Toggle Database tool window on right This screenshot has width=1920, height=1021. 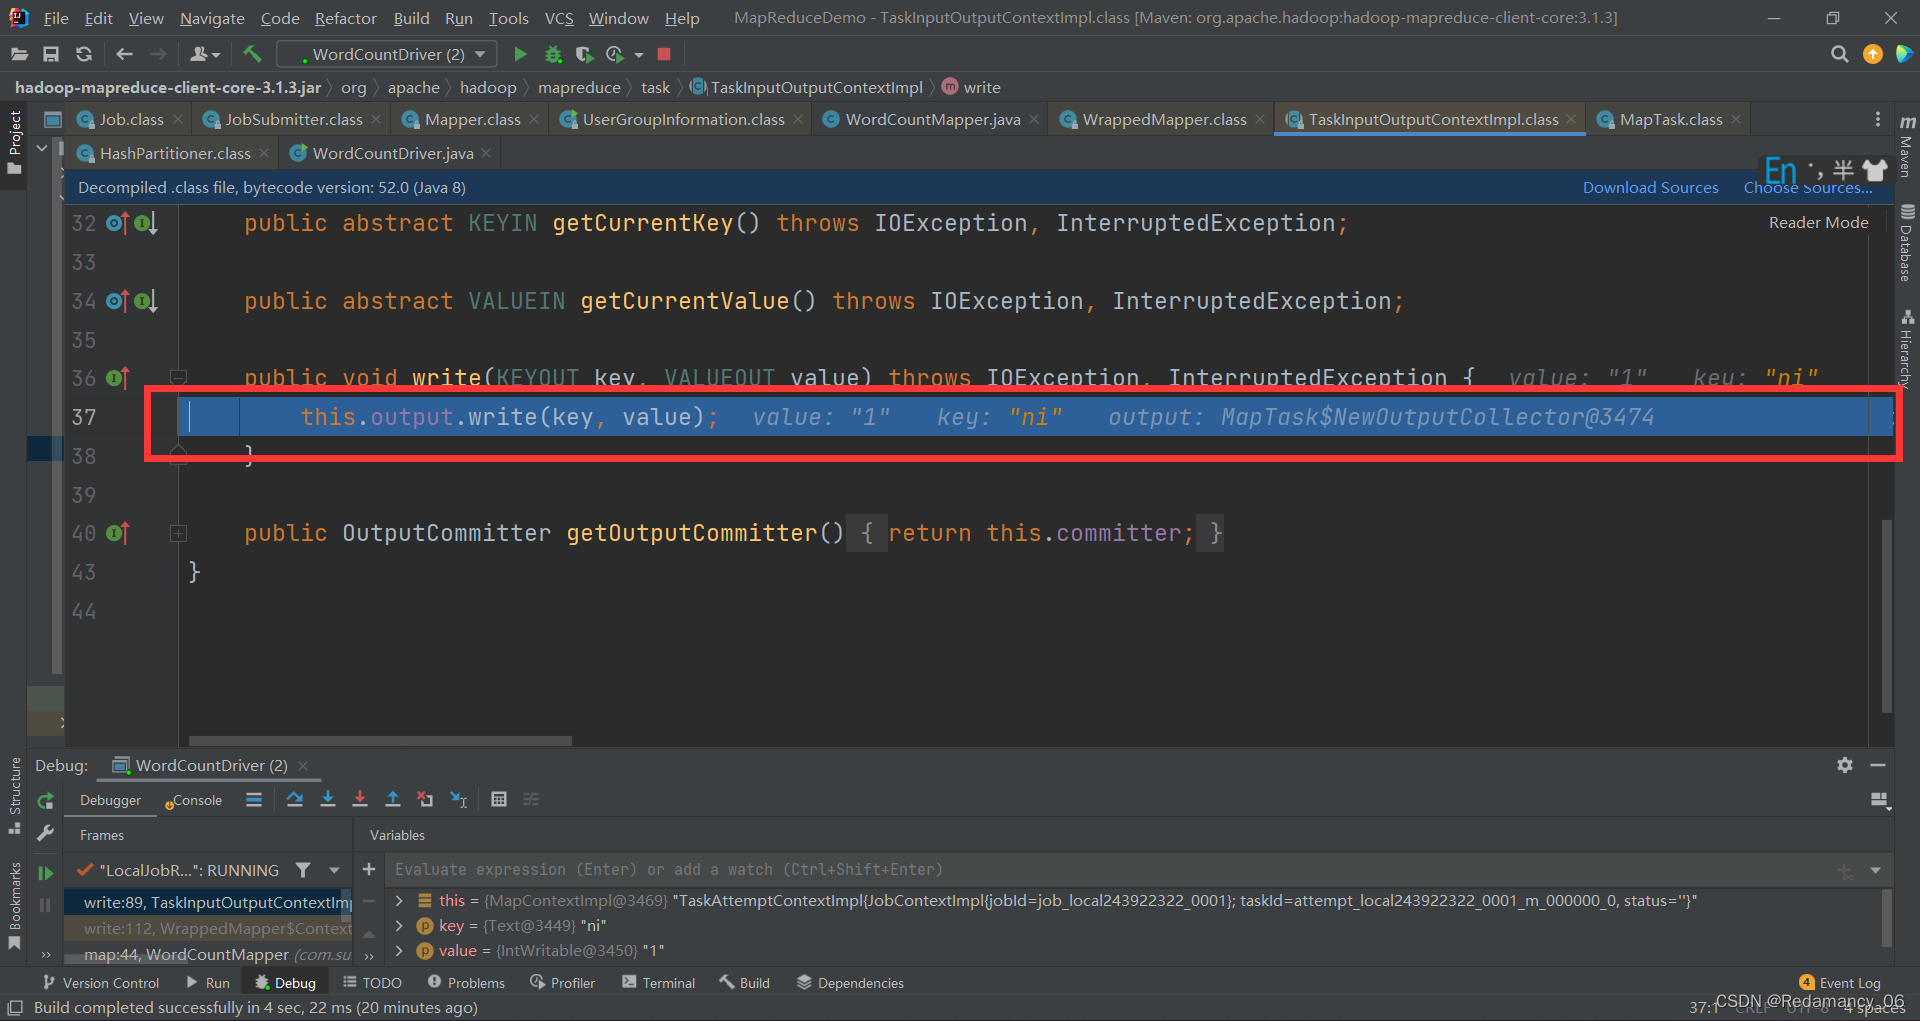[1907, 242]
